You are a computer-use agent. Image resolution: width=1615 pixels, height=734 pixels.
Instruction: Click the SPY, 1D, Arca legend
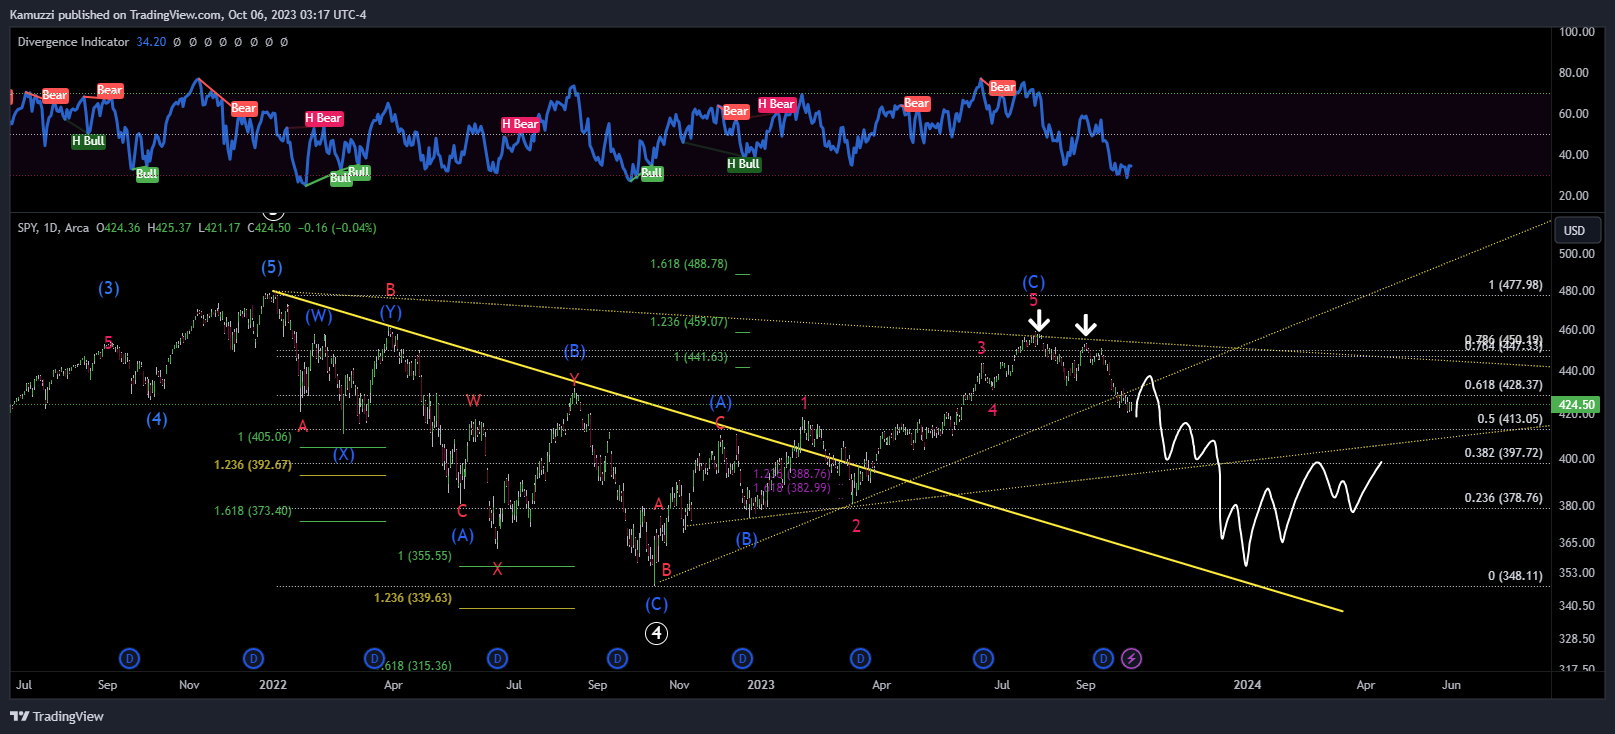[53, 228]
